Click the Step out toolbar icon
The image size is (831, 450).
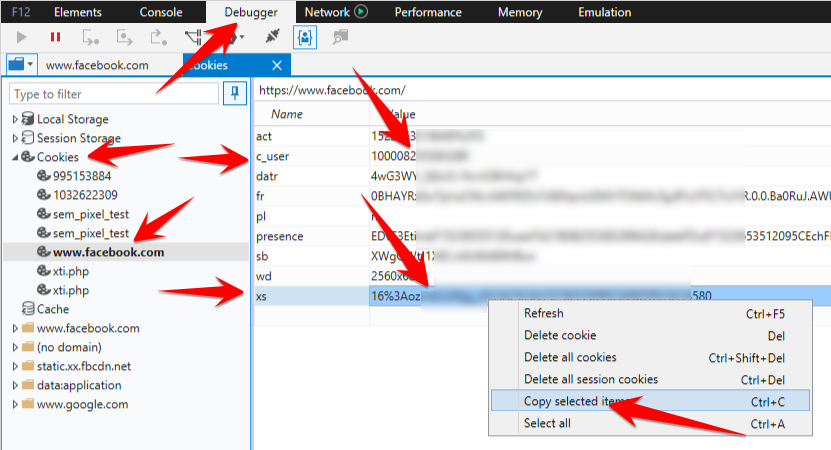(158, 37)
